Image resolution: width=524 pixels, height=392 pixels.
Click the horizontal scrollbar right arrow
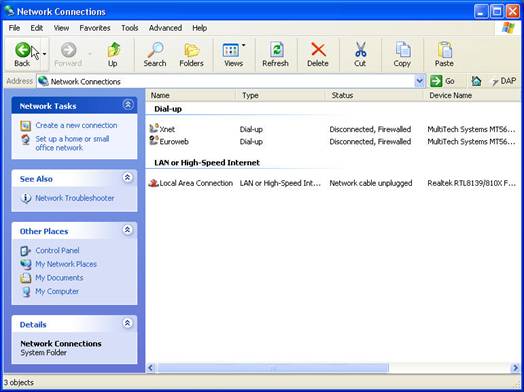click(x=515, y=368)
